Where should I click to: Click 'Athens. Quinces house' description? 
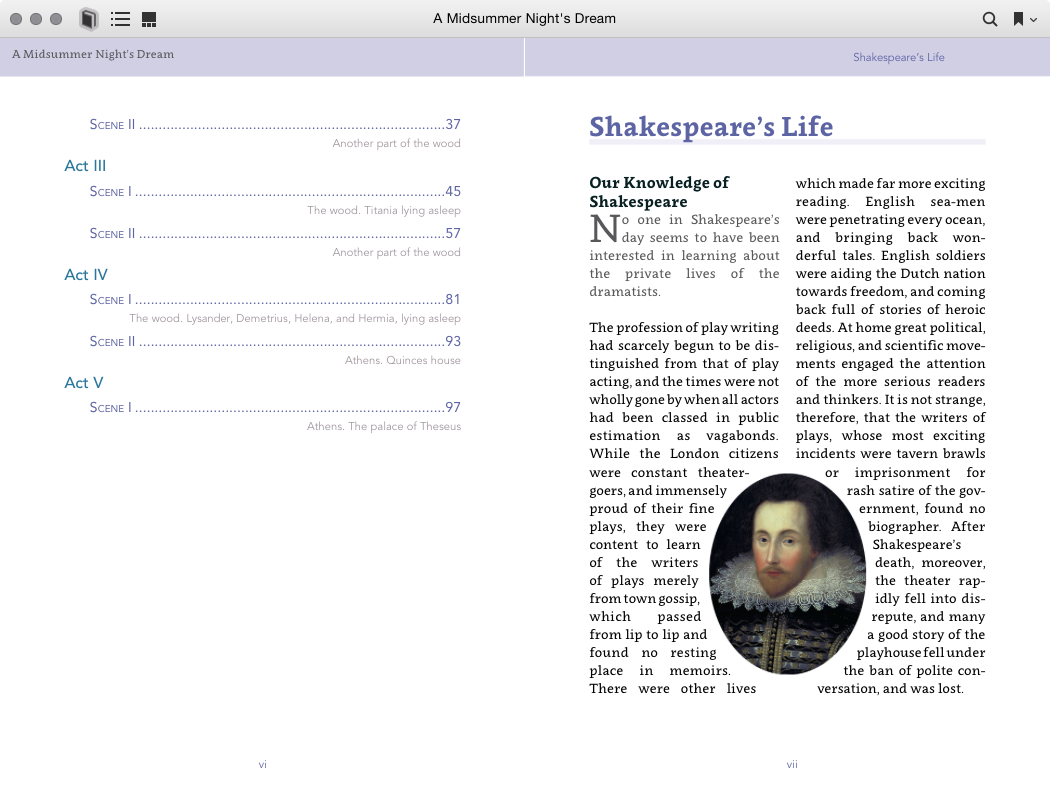tap(402, 360)
